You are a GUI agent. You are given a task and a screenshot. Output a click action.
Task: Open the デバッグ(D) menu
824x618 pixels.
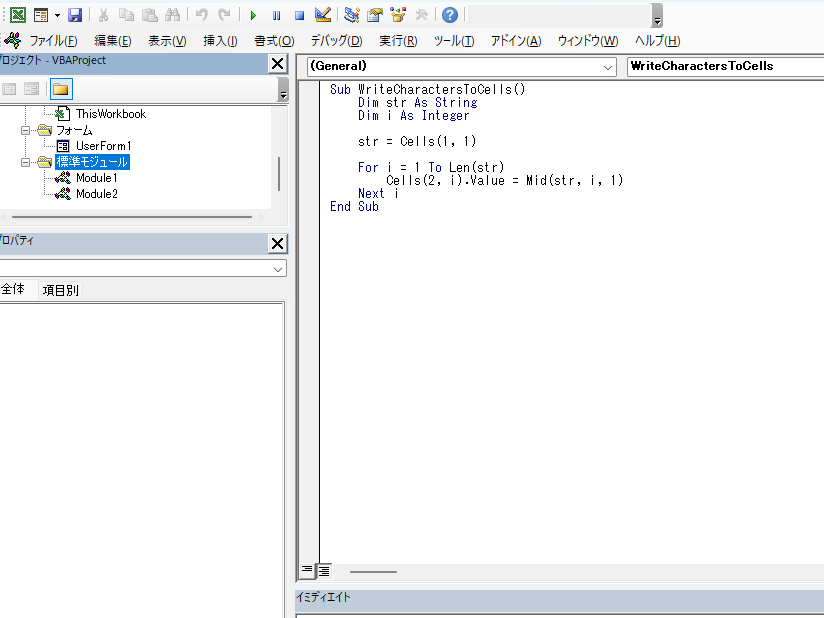tap(336, 41)
